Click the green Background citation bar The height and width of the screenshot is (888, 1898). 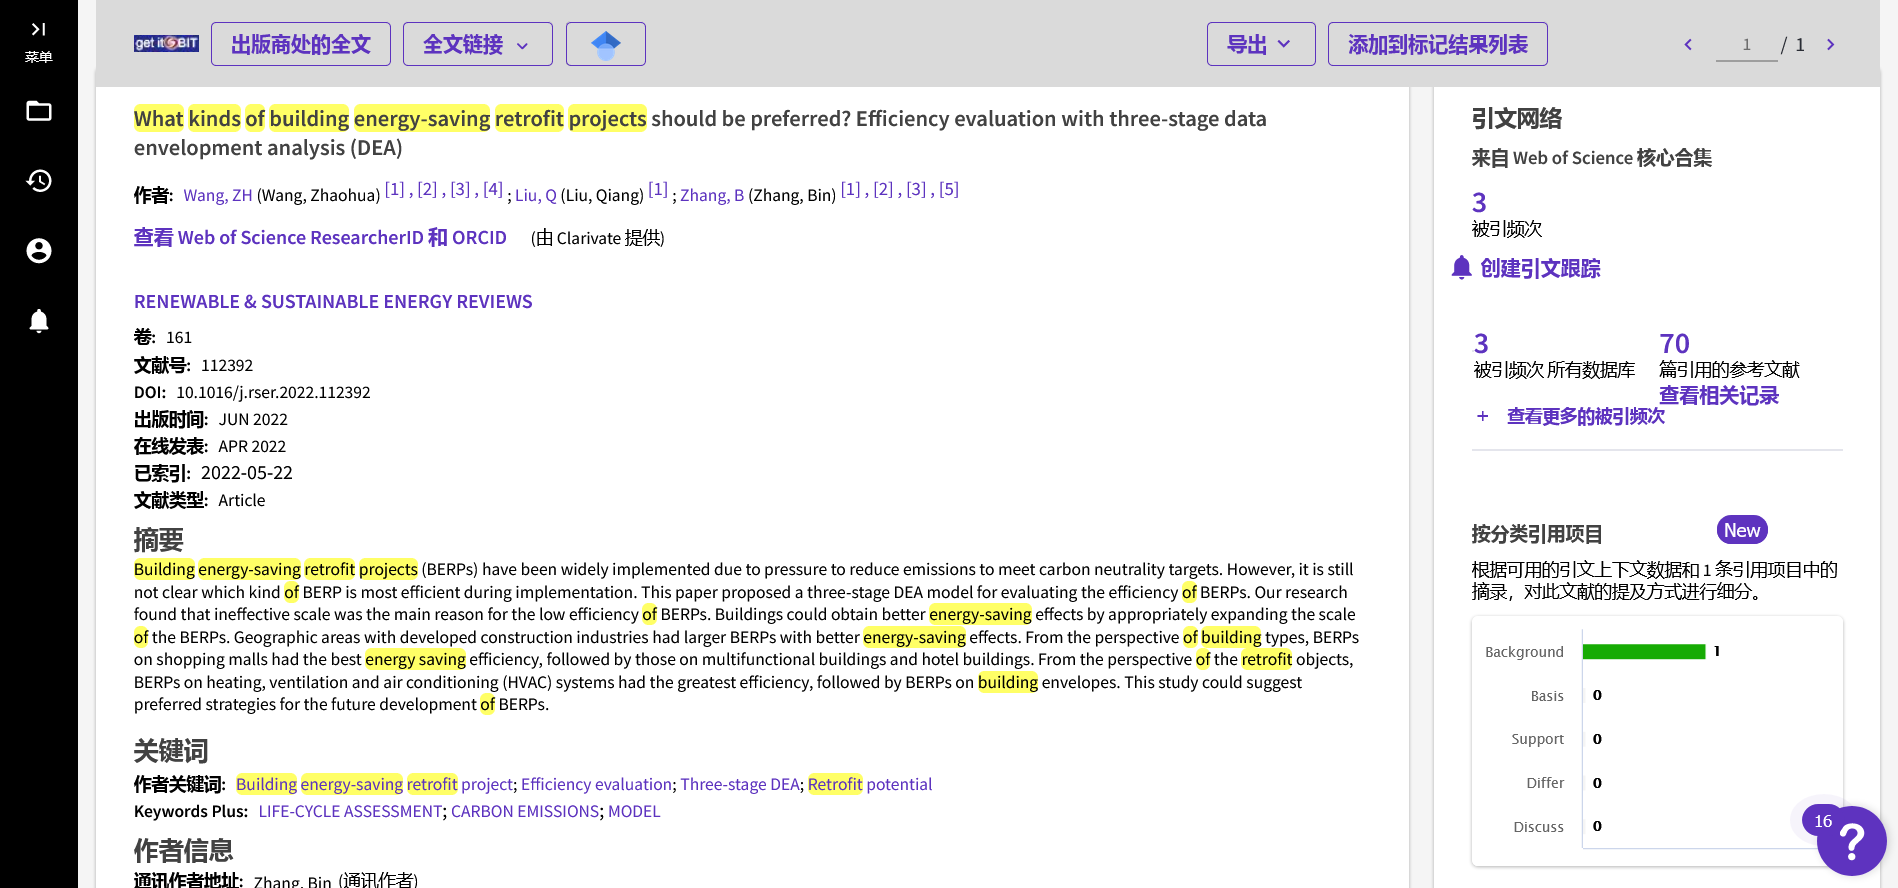click(x=1643, y=652)
